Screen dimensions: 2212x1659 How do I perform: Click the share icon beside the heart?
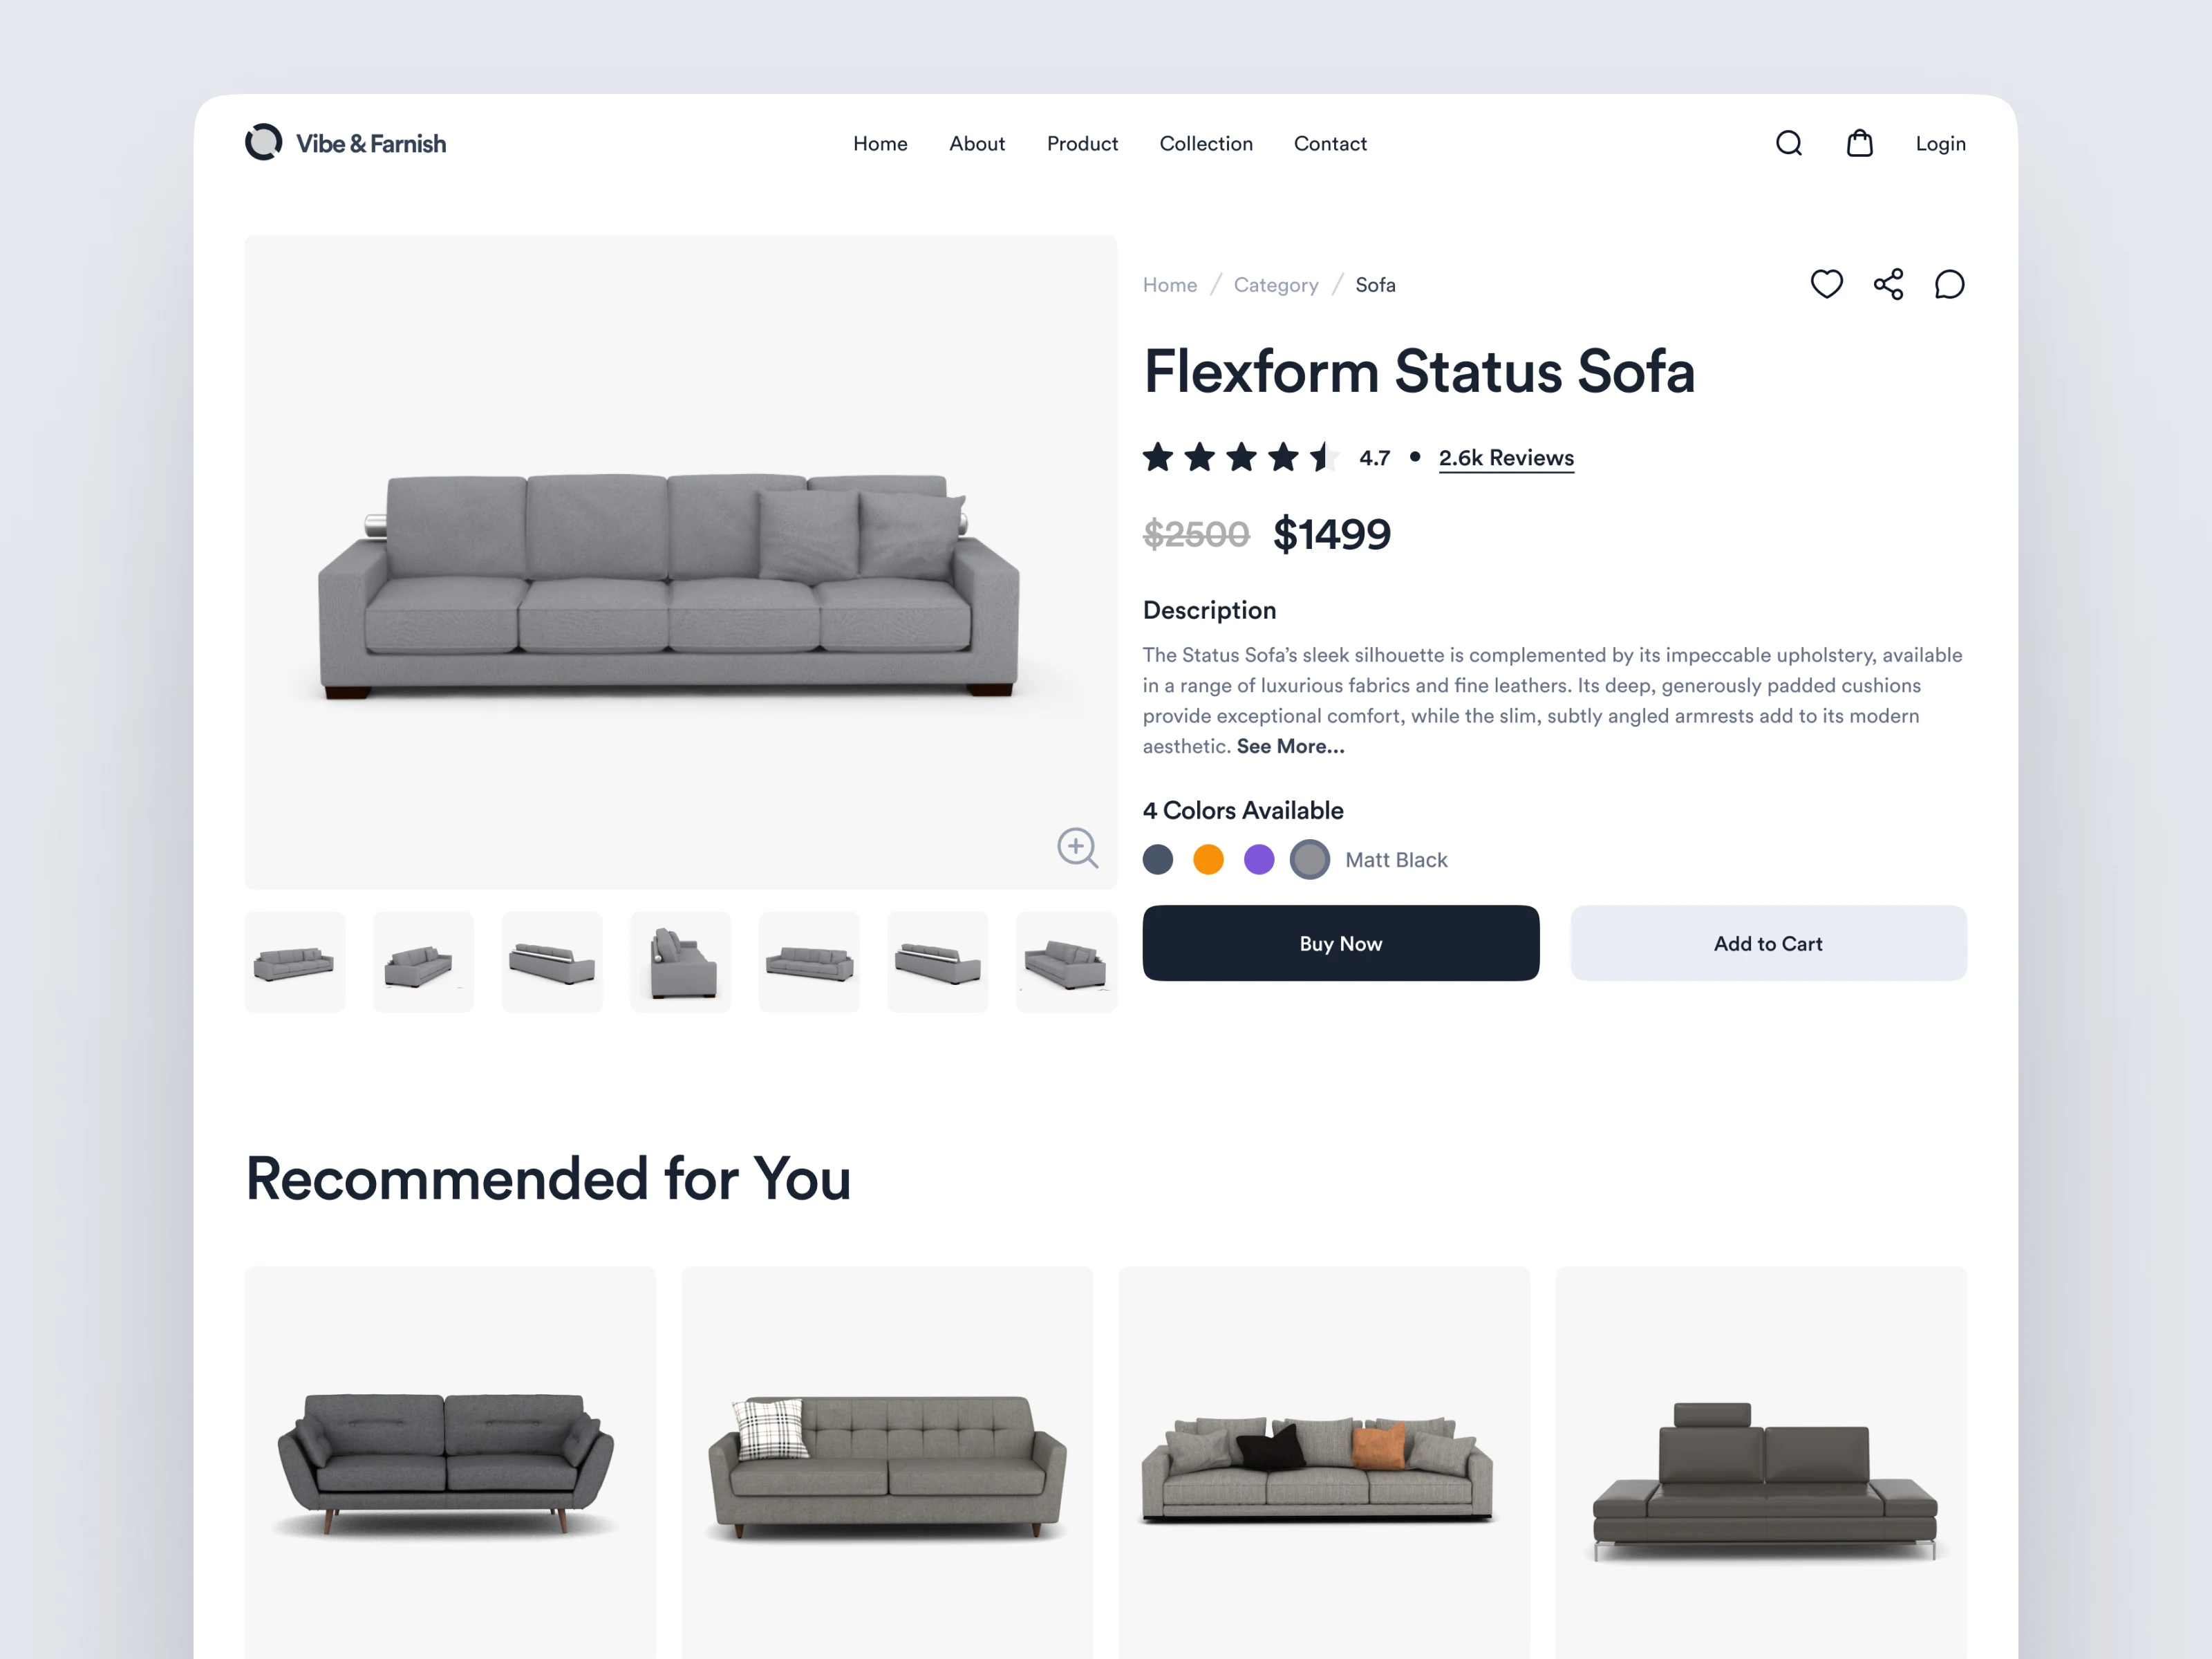click(1888, 284)
